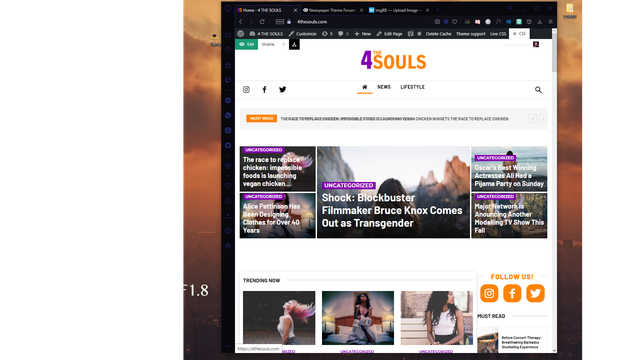Open Theme support link
Image resolution: width=640 pixels, height=360 pixels.
(x=471, y=33)
